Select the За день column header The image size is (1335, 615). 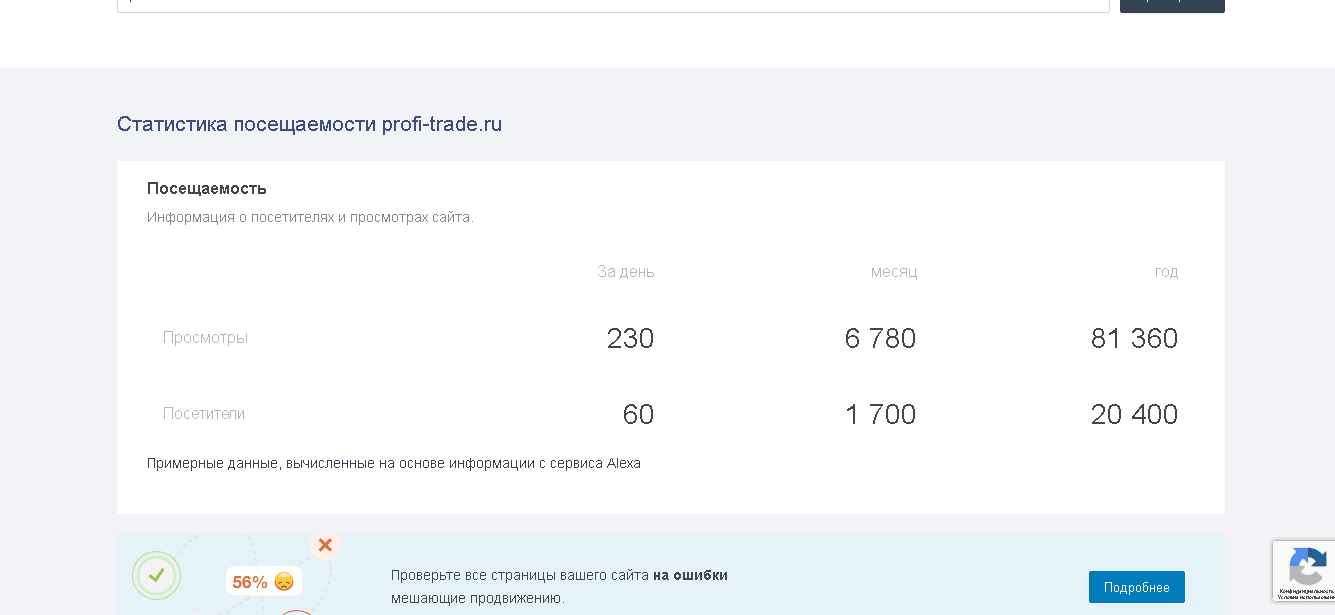coord(626,272)
